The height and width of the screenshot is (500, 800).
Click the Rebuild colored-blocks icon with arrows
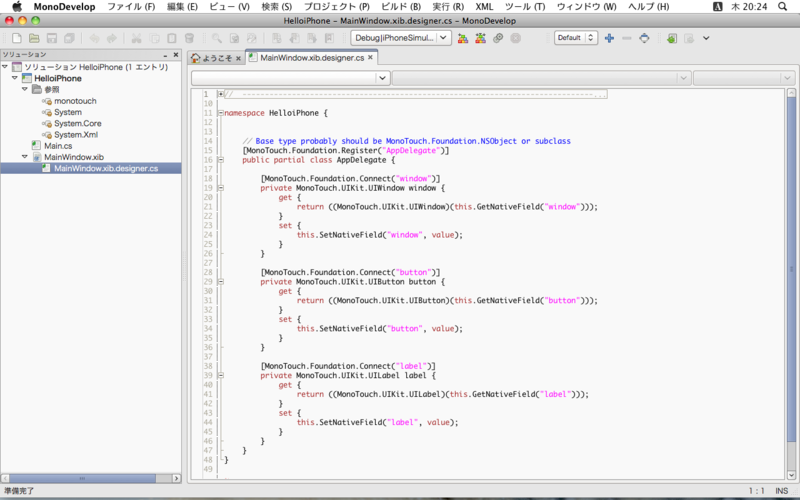tap(480, 38)
